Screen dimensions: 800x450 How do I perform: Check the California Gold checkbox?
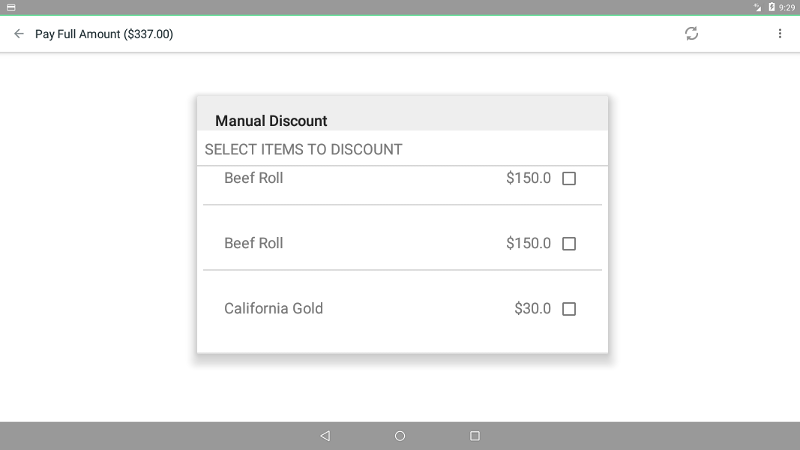pos(569,309)
